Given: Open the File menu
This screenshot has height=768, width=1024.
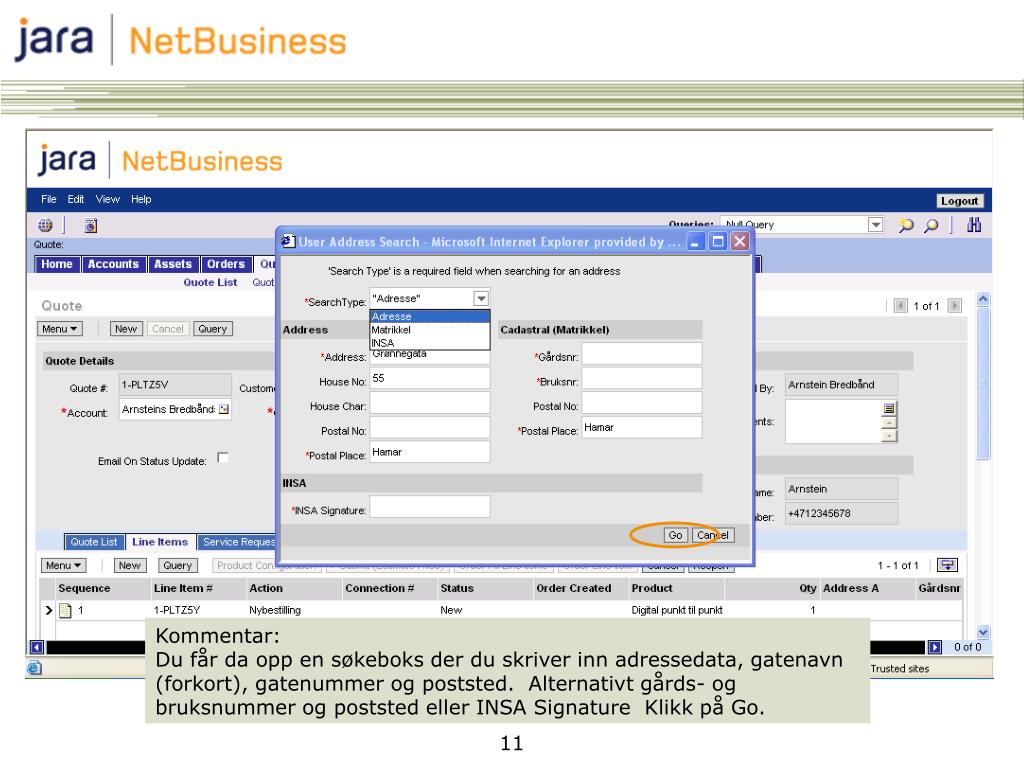Looking at the screenshot, I should click(48, 199).
